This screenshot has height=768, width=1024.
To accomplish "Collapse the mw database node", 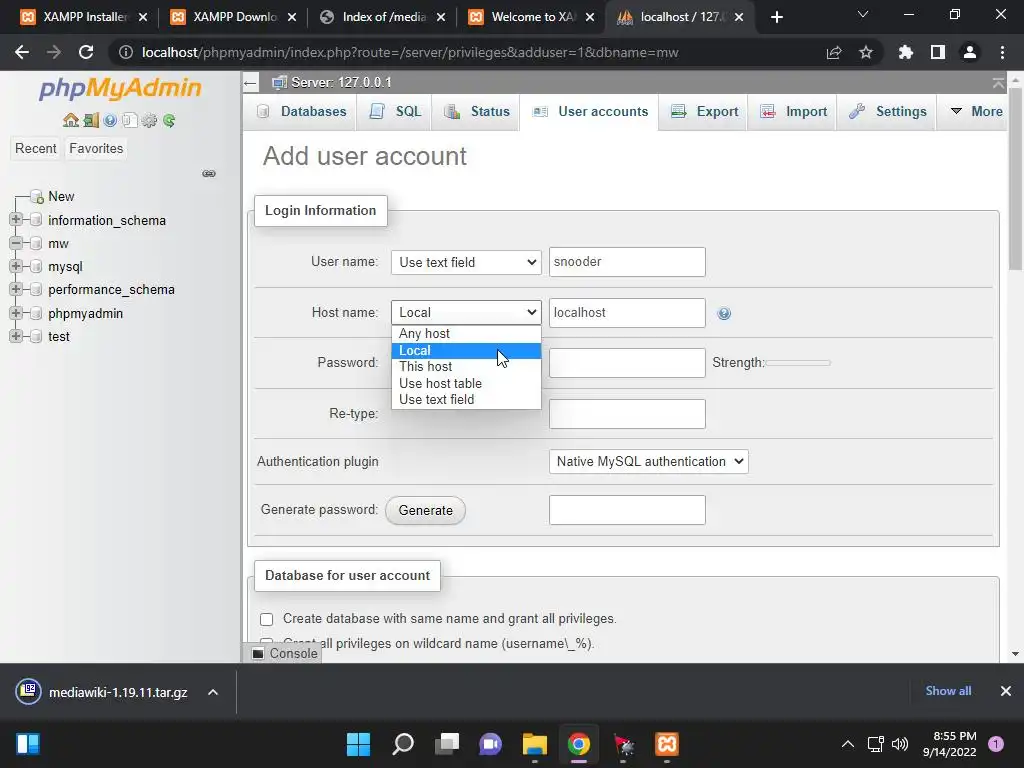I will pos(16,243).
